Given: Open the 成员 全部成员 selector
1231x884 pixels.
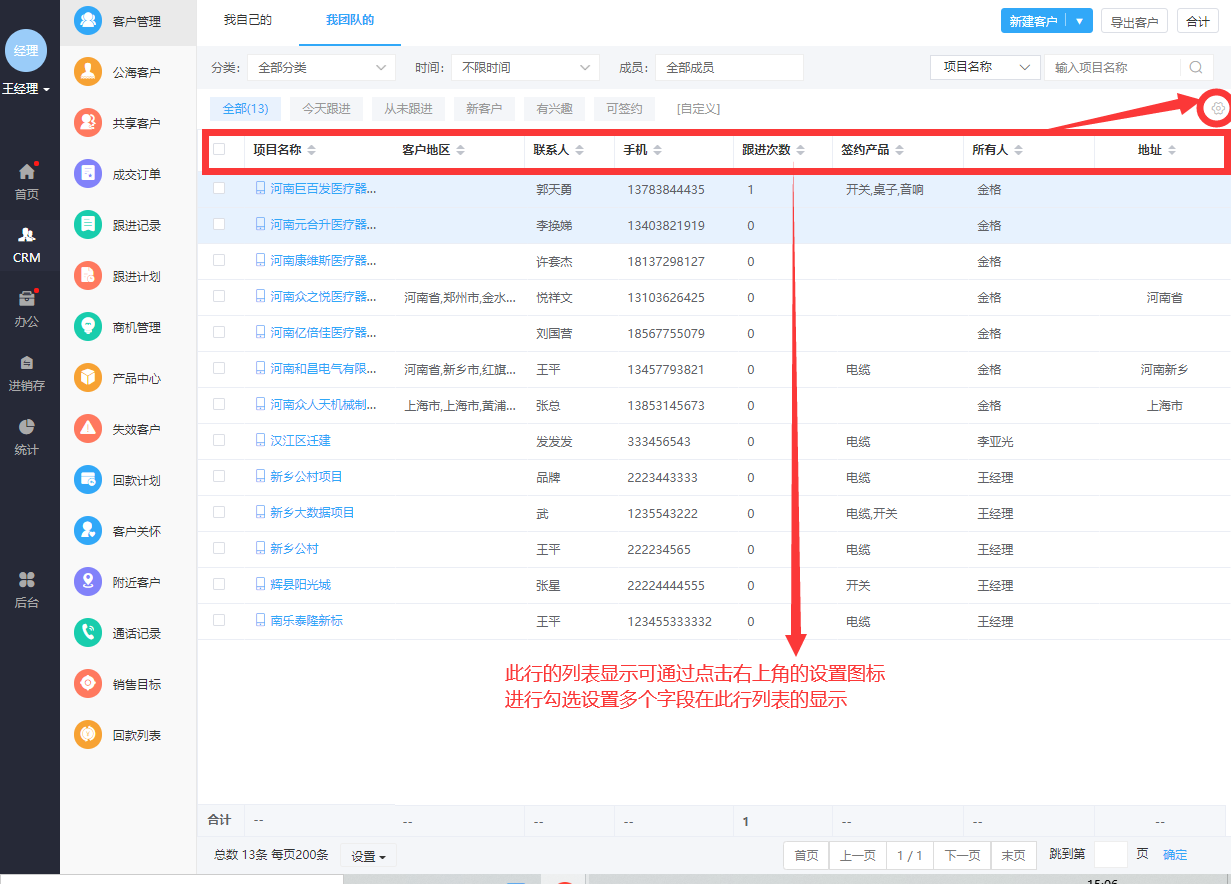Looking at the screenshot, I should point(729,67).
